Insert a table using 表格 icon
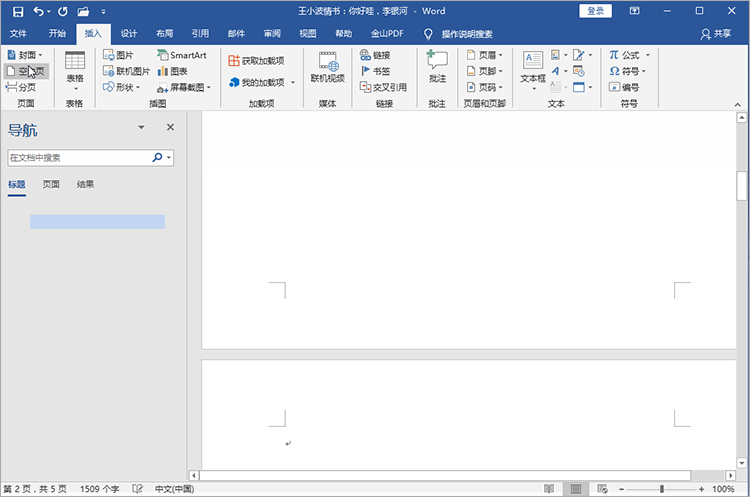 tap(75, 67)
